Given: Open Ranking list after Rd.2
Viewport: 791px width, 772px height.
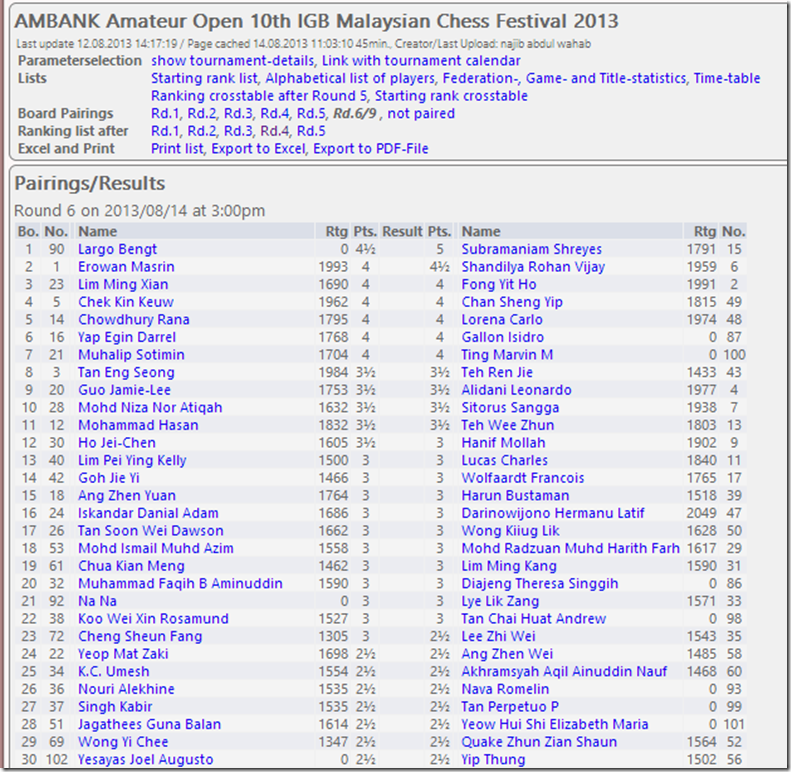Looking at the screenshot, I should tap(202, 131).
